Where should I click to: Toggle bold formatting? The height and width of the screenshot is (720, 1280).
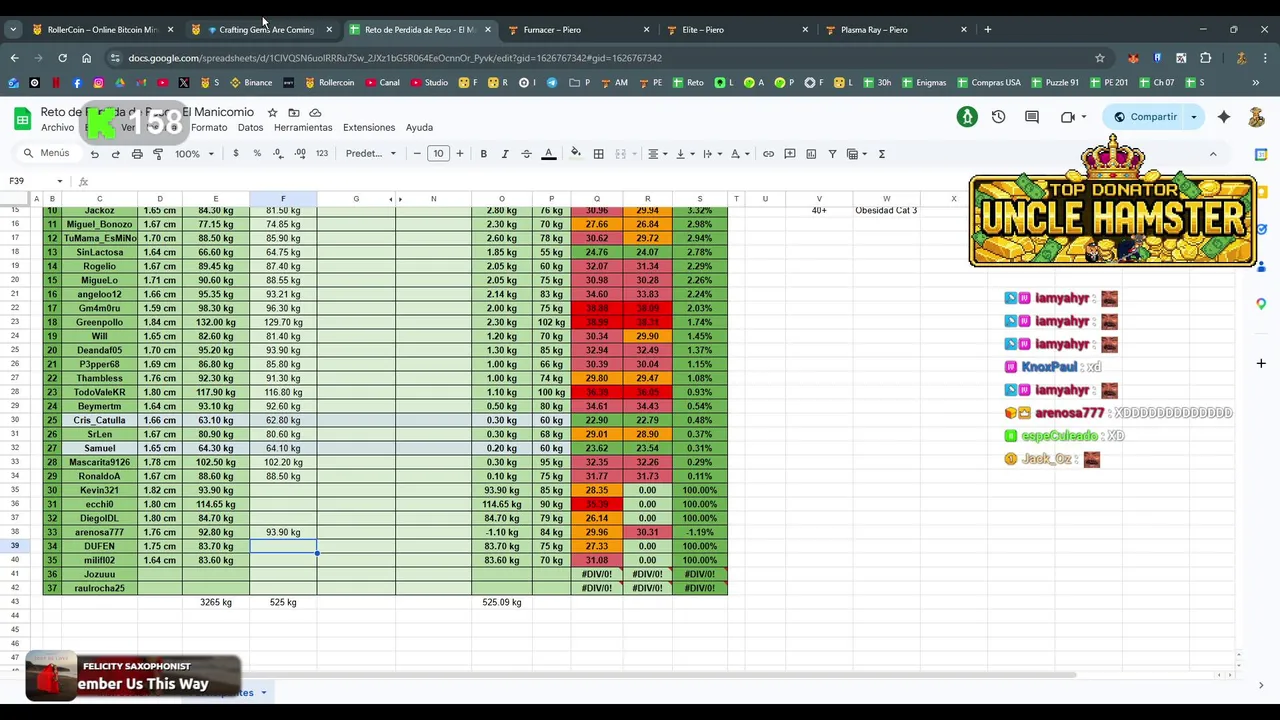point(484,154)
